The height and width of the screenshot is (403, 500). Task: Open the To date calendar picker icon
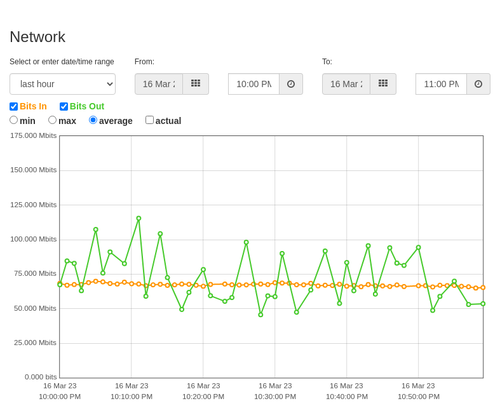[383, 84]
